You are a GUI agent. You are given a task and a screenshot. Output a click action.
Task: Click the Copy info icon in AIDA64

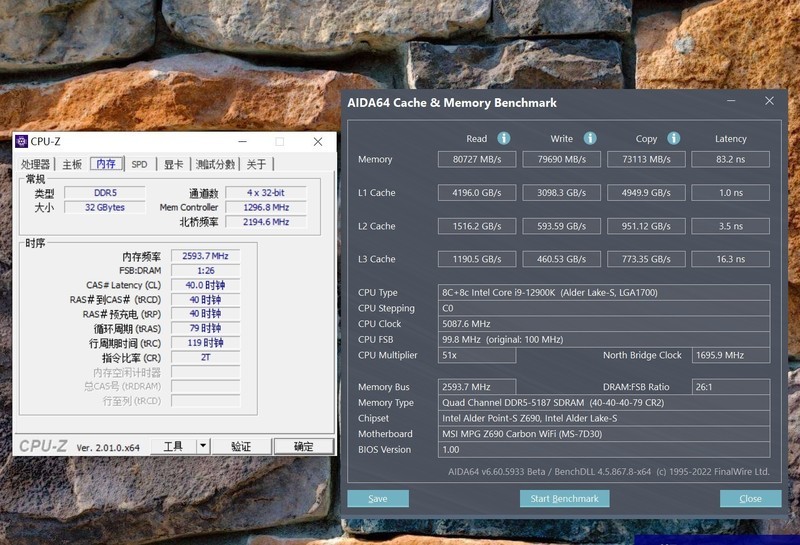[x=673, y=138]
